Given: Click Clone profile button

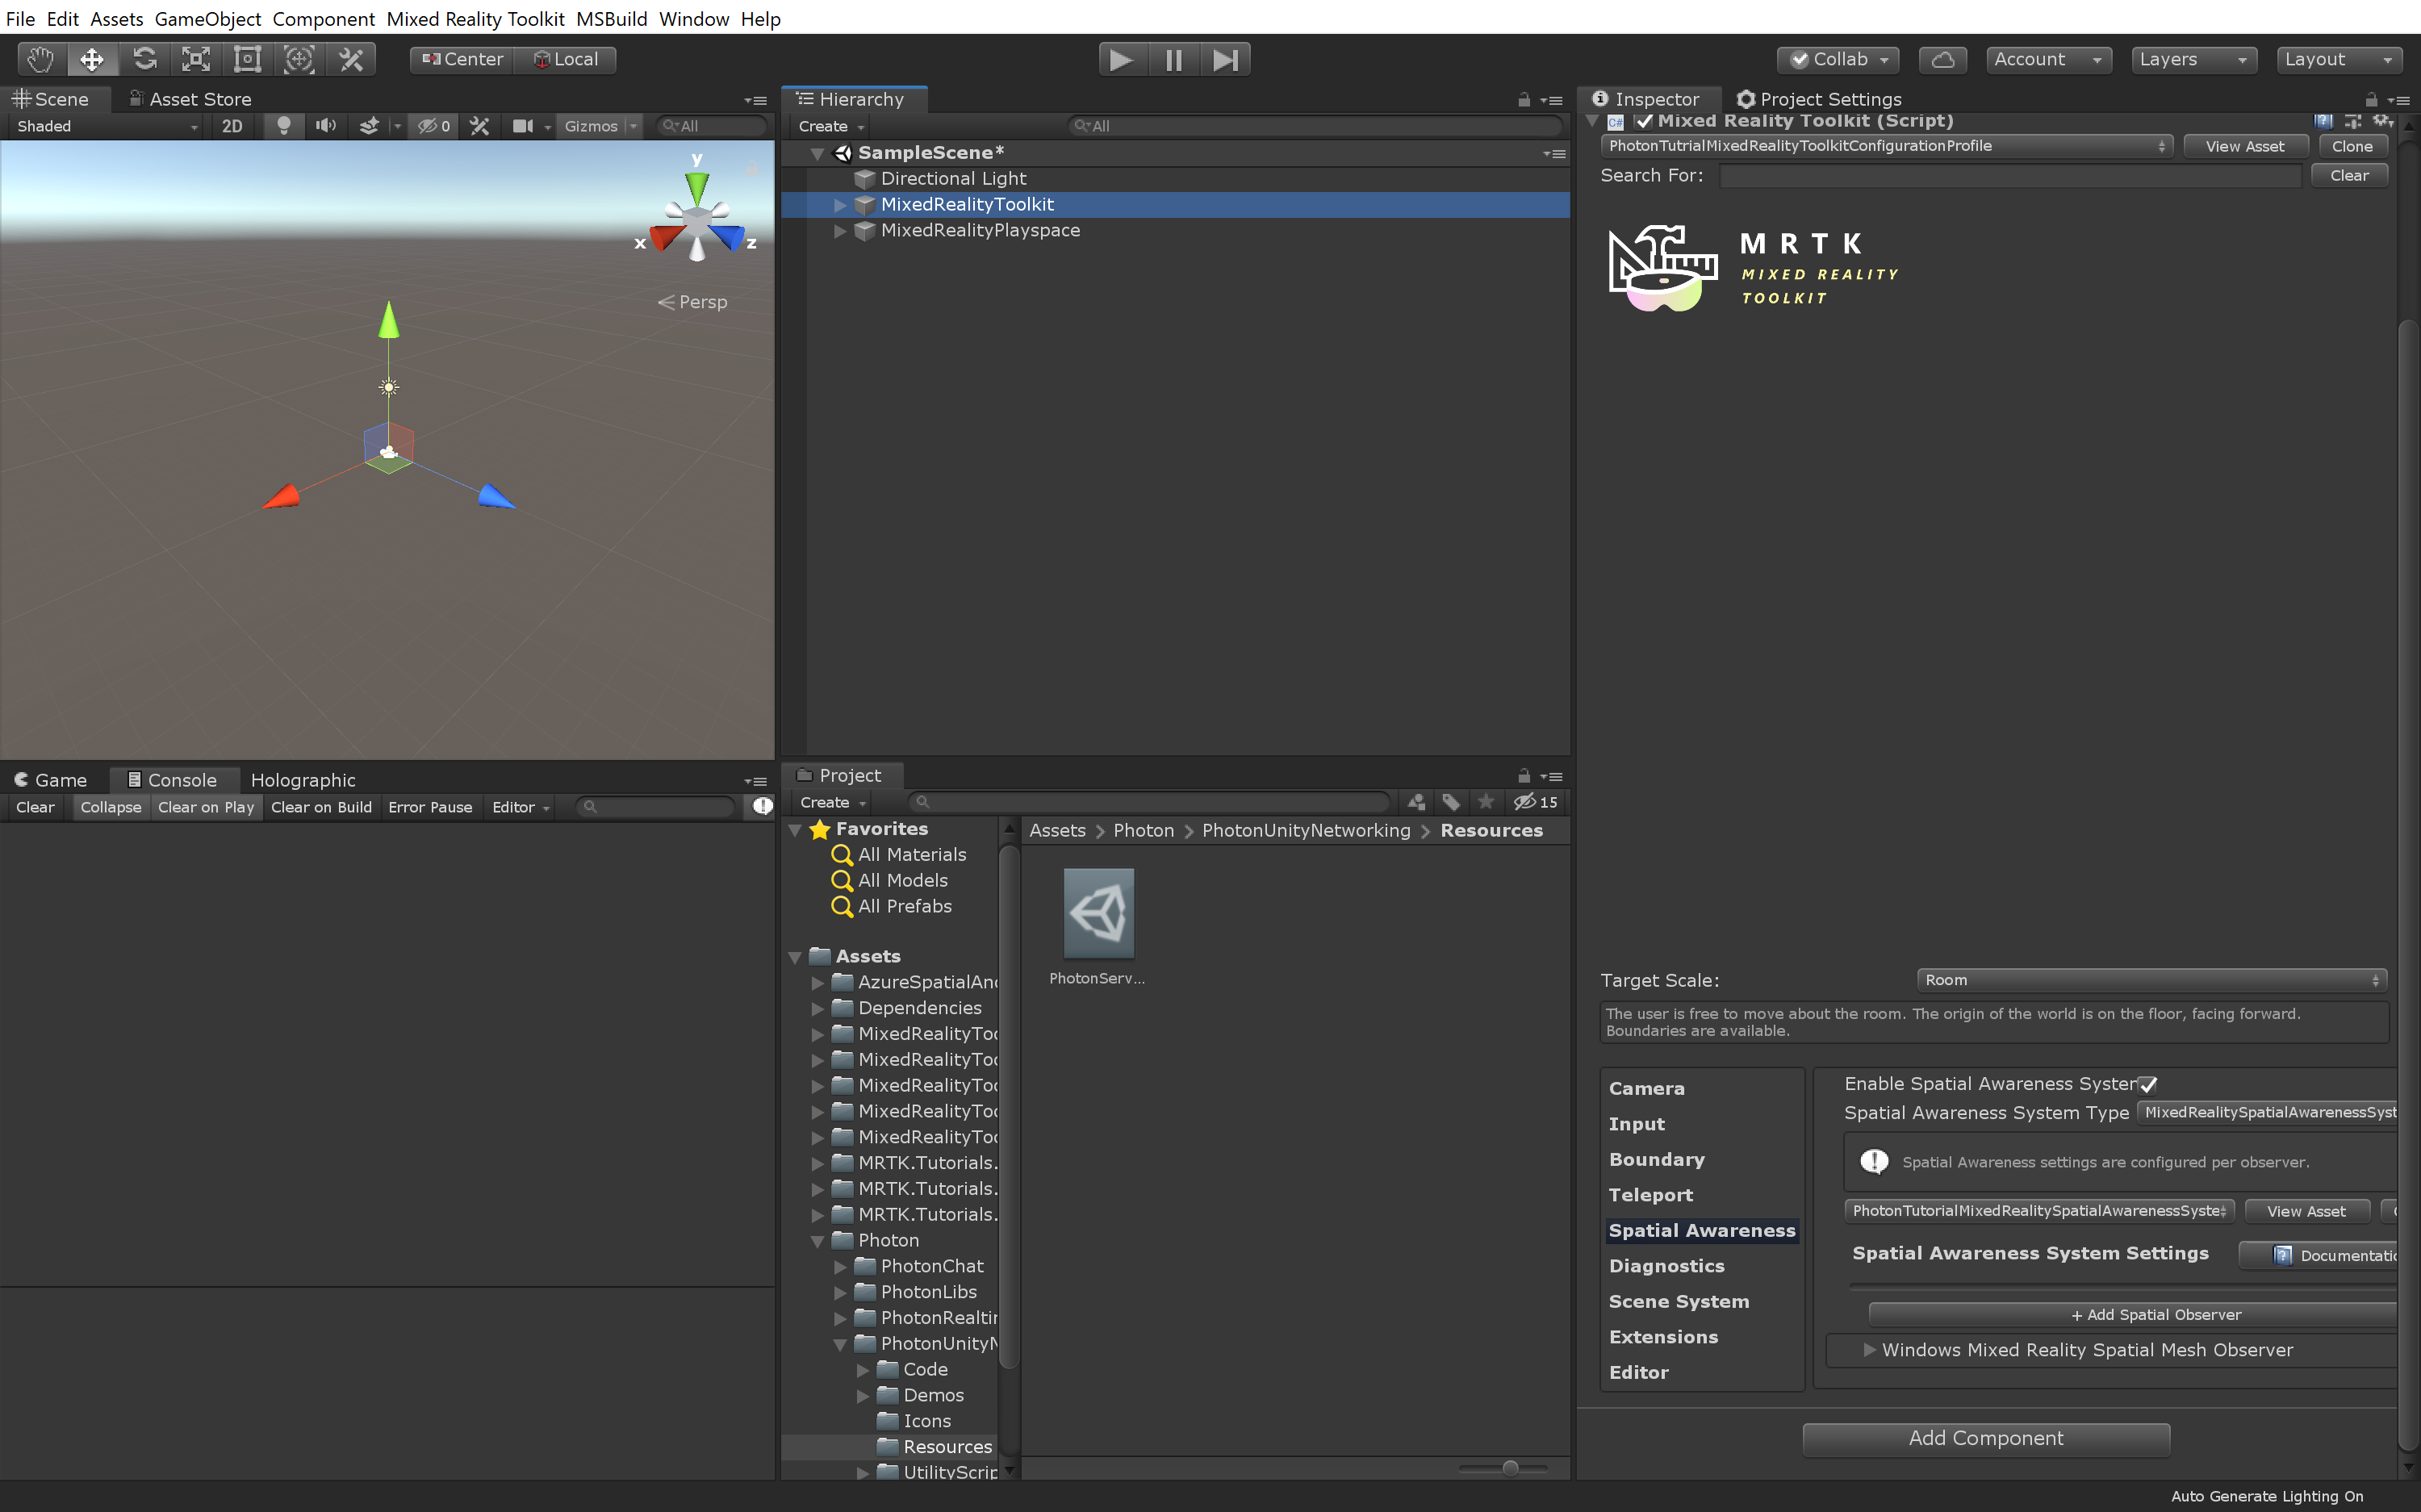Looking at the screenshot, I should coord(2352,146).
